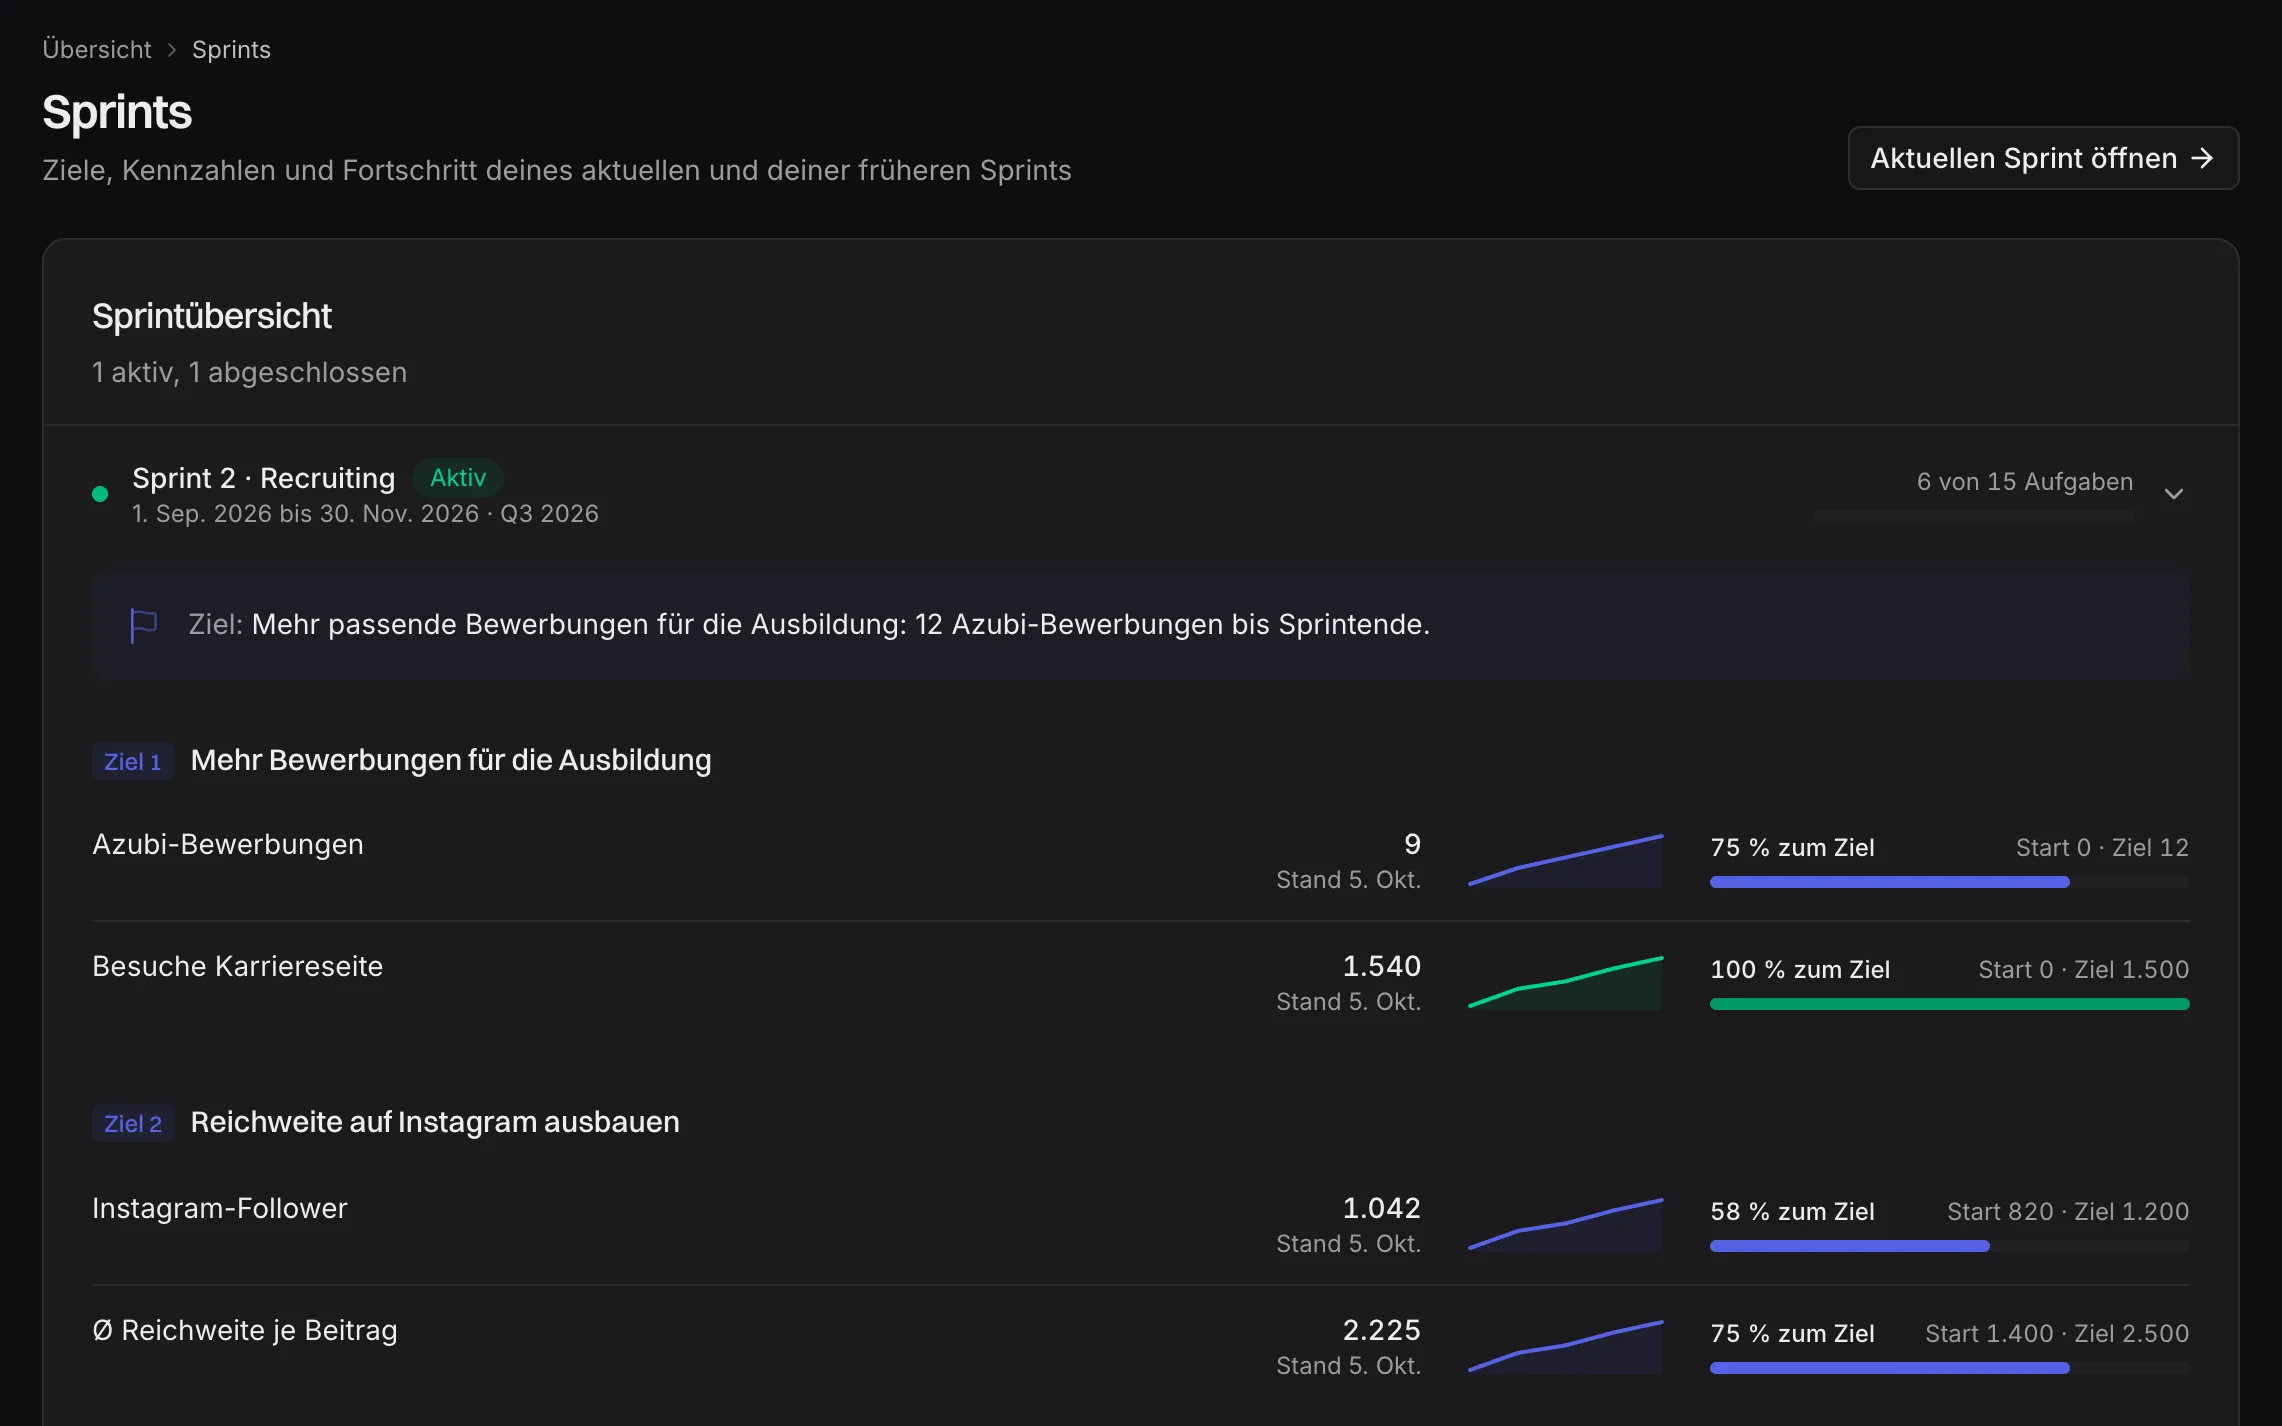This screenshot has width=2282, height=1426.
Task: Click the Ziel 1 badge
Action: click(x=133, y=762)
